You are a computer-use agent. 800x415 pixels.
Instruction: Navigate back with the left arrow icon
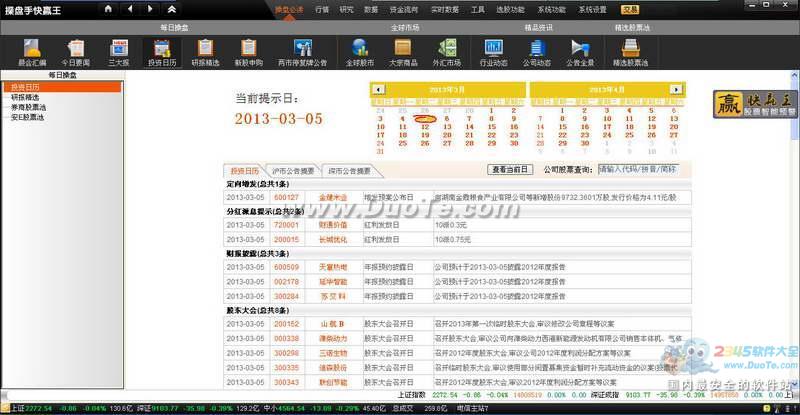130,9
